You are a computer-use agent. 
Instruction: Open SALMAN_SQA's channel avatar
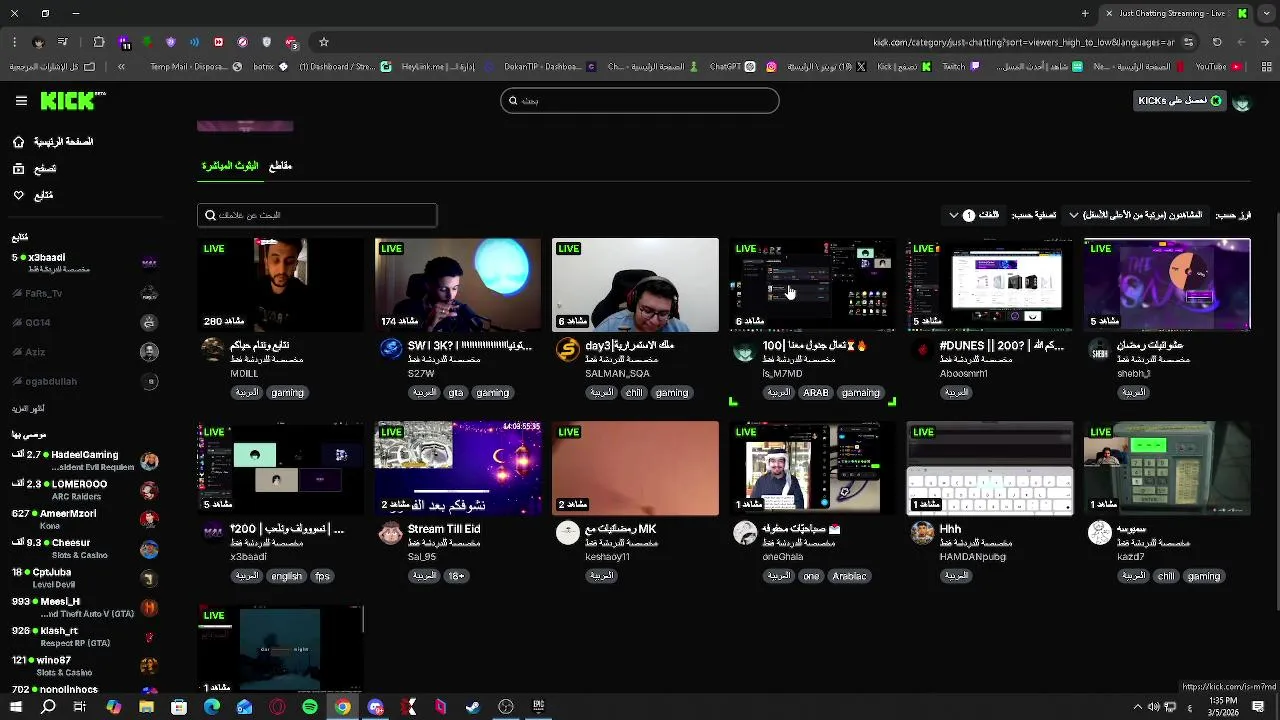[x=567, y=348]
